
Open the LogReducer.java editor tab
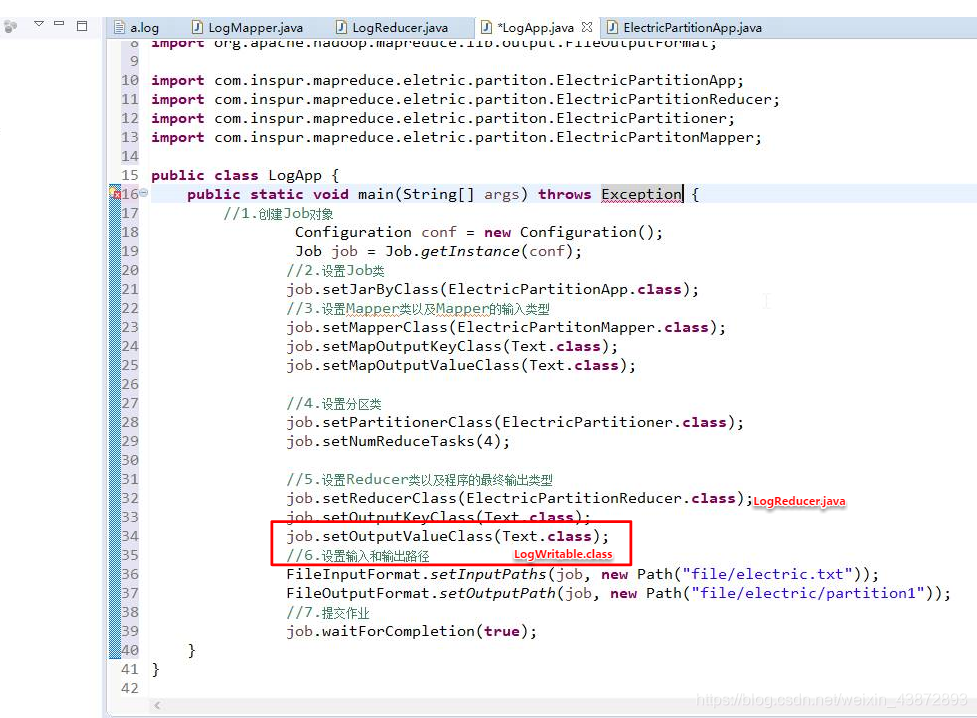(x=393, y=27)
